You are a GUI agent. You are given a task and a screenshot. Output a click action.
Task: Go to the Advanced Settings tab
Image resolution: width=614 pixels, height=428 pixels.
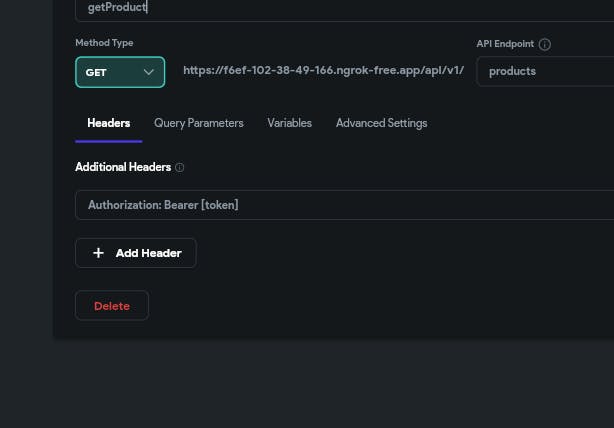click(x=381, y=123)
